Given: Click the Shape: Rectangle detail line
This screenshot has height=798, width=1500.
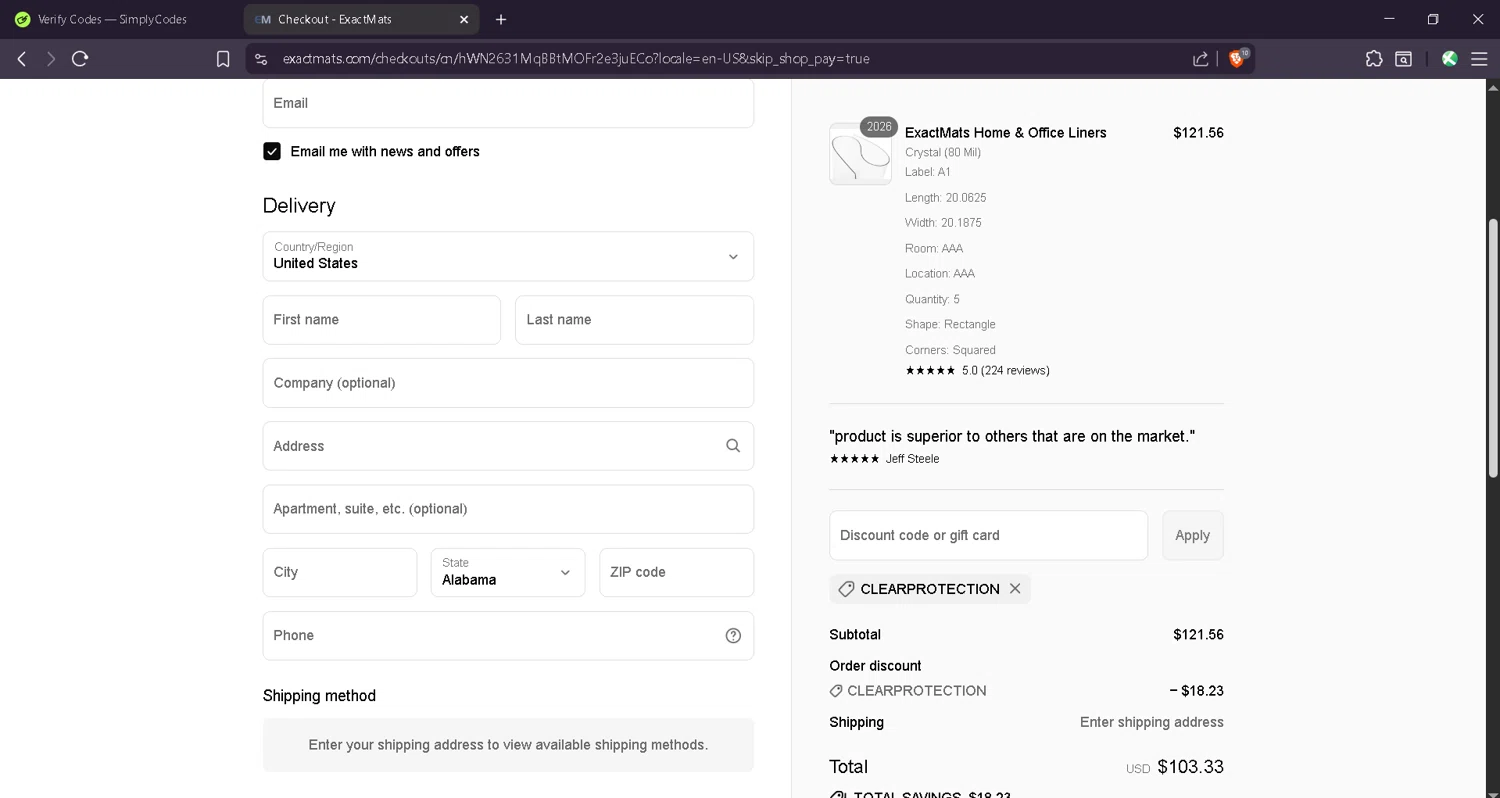Looking at the screenshot, I should point(950,325).
